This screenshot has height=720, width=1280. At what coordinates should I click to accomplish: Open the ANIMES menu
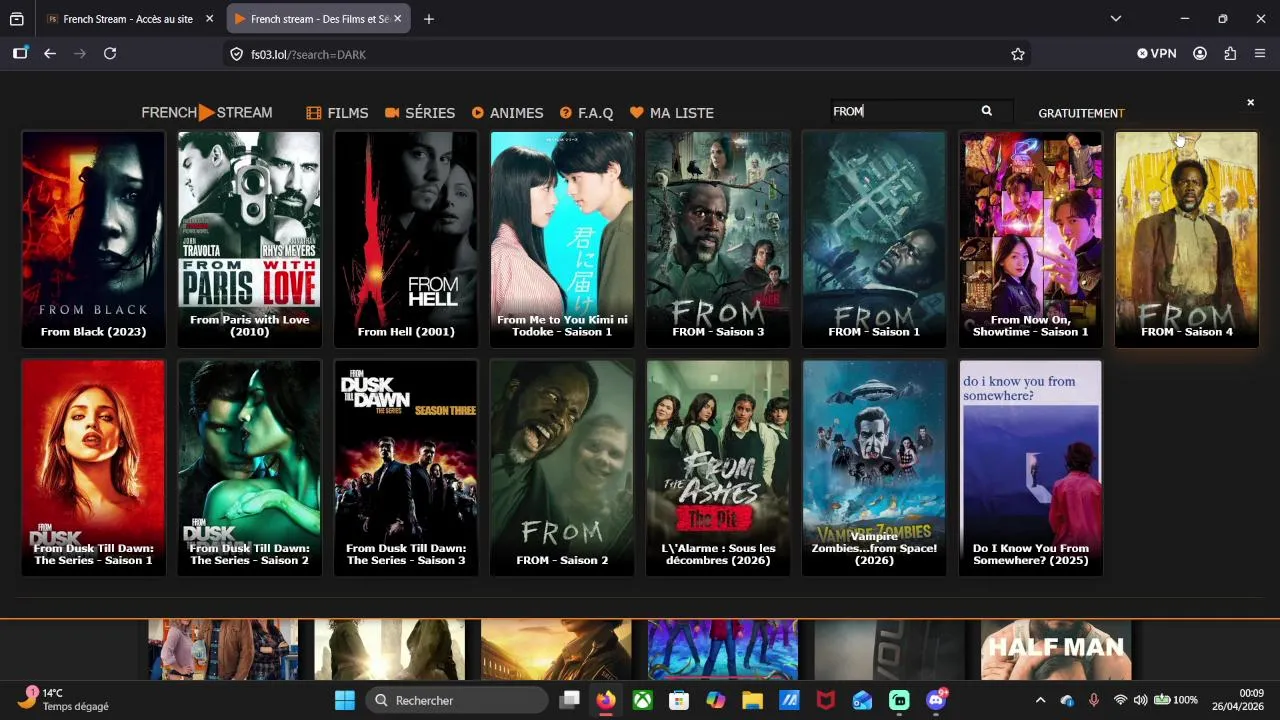508,113
